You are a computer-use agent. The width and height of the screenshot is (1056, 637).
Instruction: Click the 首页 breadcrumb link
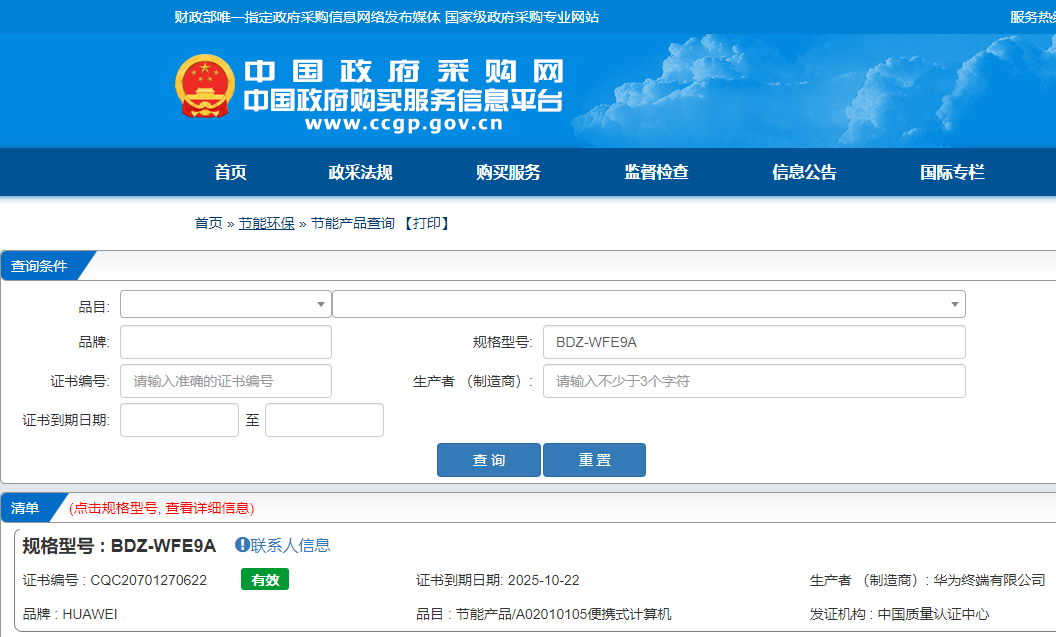(x=209, y=223)
